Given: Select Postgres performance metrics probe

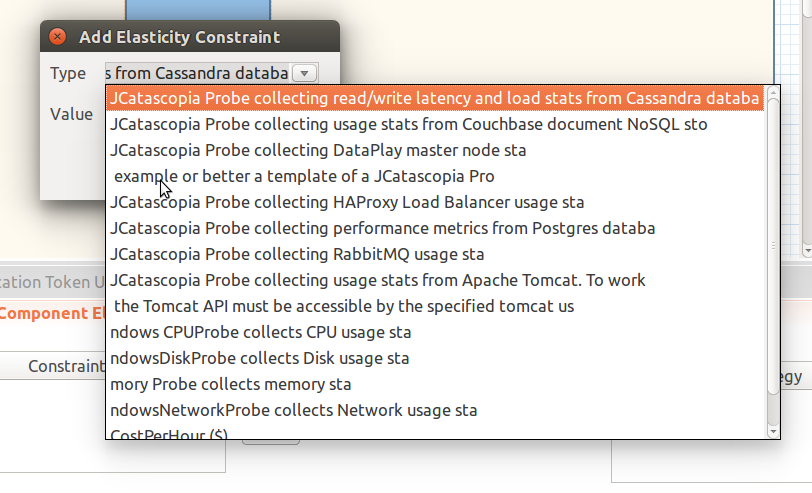Looking at the screenshot, I should click(383, 229).
